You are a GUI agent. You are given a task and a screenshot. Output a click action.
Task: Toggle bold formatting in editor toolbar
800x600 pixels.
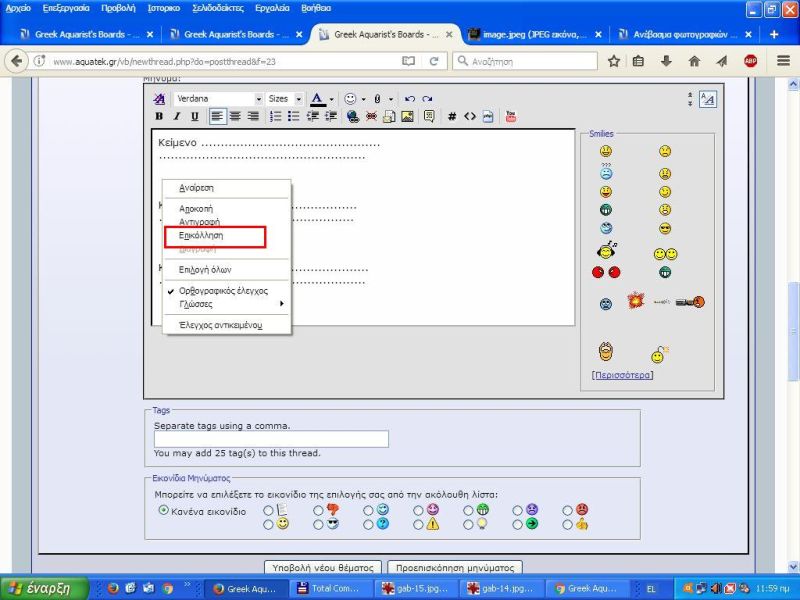pos(160,116)
